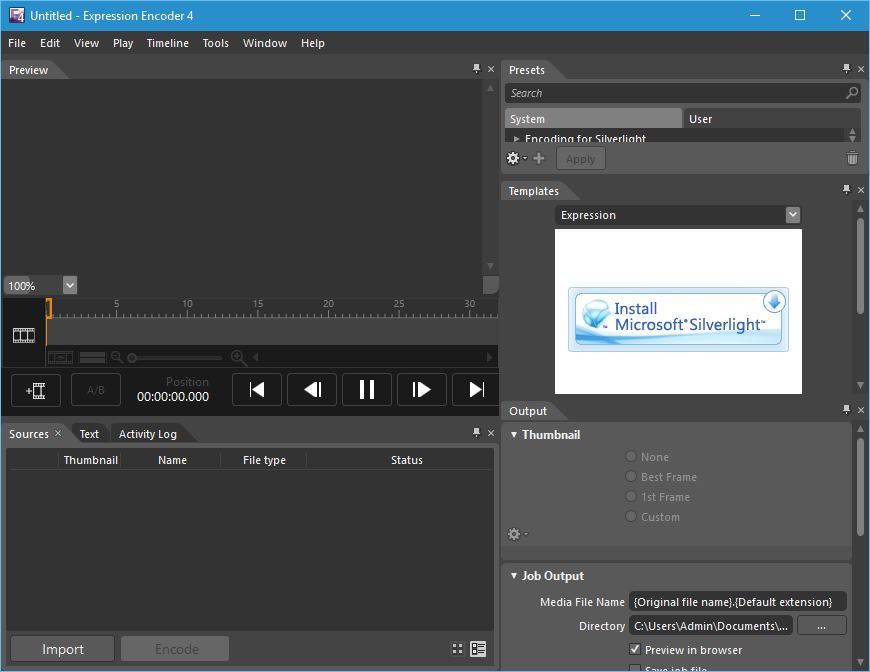Viewport: 870px width, 672px height.
Task: Open the Timeline menu
Action: coord(167,43)
